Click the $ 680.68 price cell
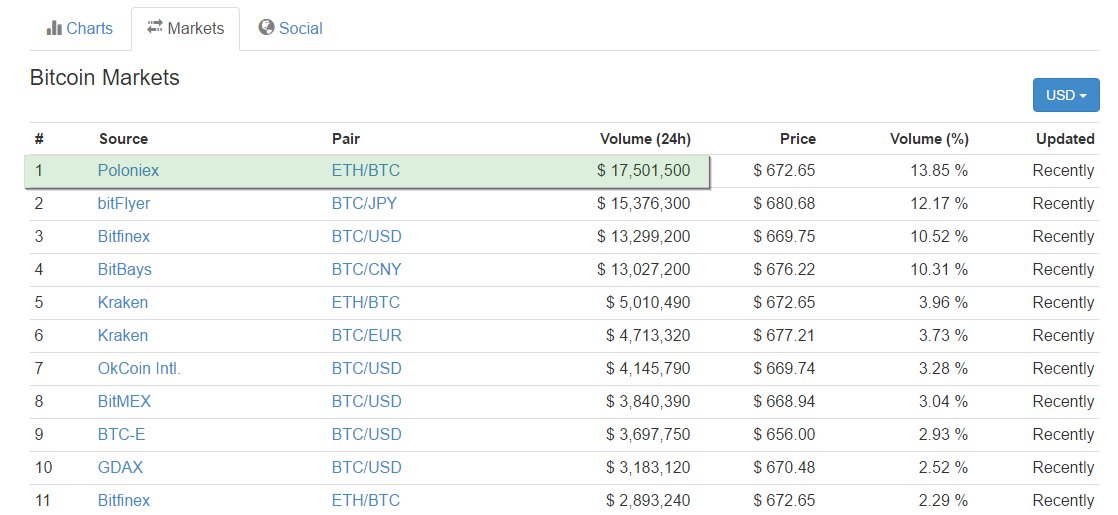The width and height of the screenshot is (1118, 515). [x=784, y=203]
